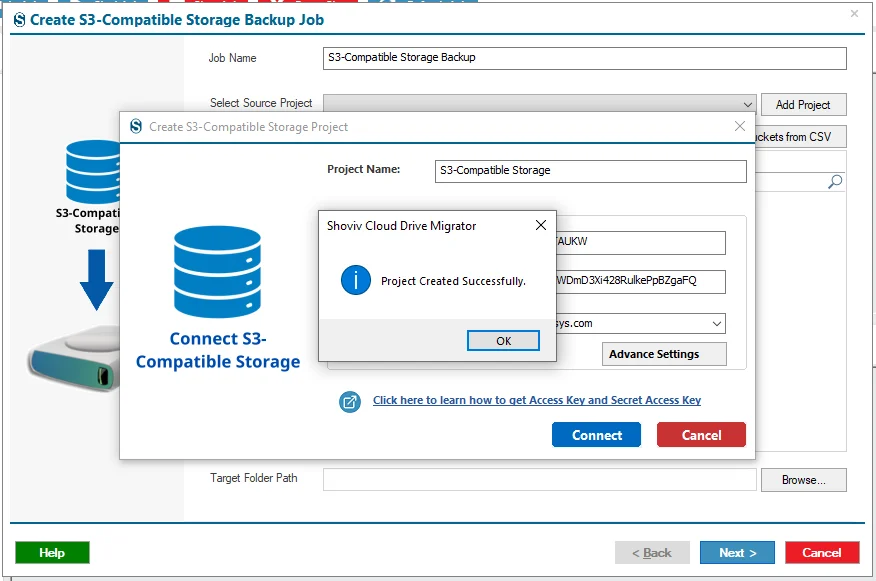Expand the Select Source Project dropdown

pos(748,104)
